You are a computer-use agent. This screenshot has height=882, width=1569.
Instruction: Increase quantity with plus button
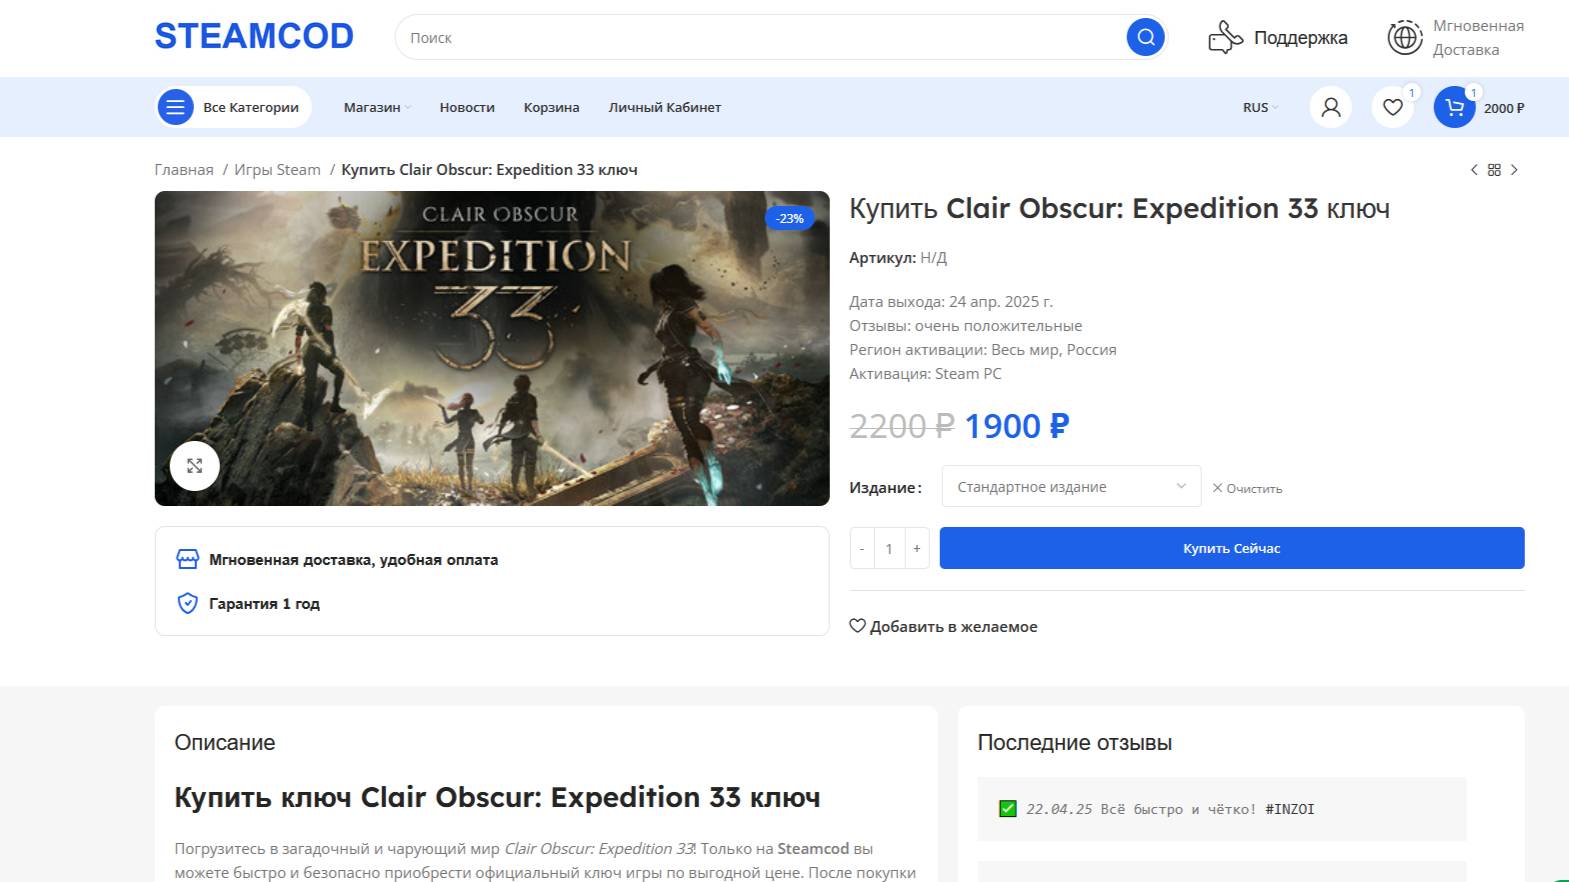coord(917,548)
